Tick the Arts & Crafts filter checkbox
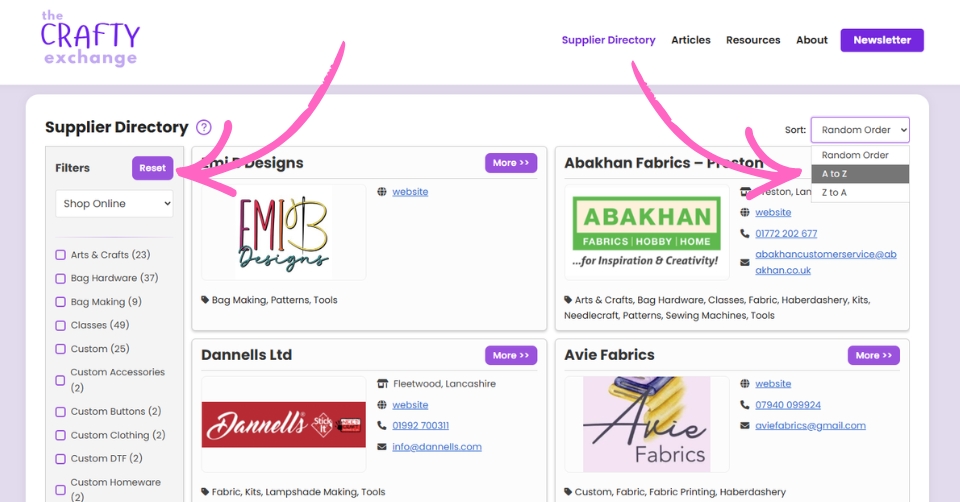This screenshot has width=960, height=502. [x=61, y=255]
